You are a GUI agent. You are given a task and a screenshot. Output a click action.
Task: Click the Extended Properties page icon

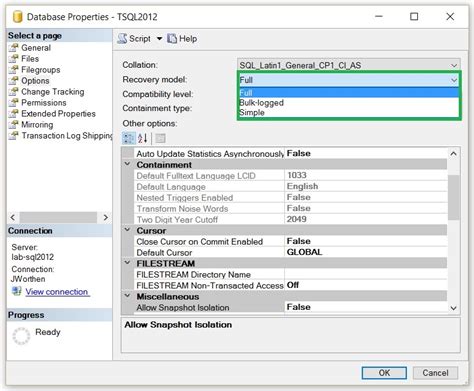click(14, 114)
